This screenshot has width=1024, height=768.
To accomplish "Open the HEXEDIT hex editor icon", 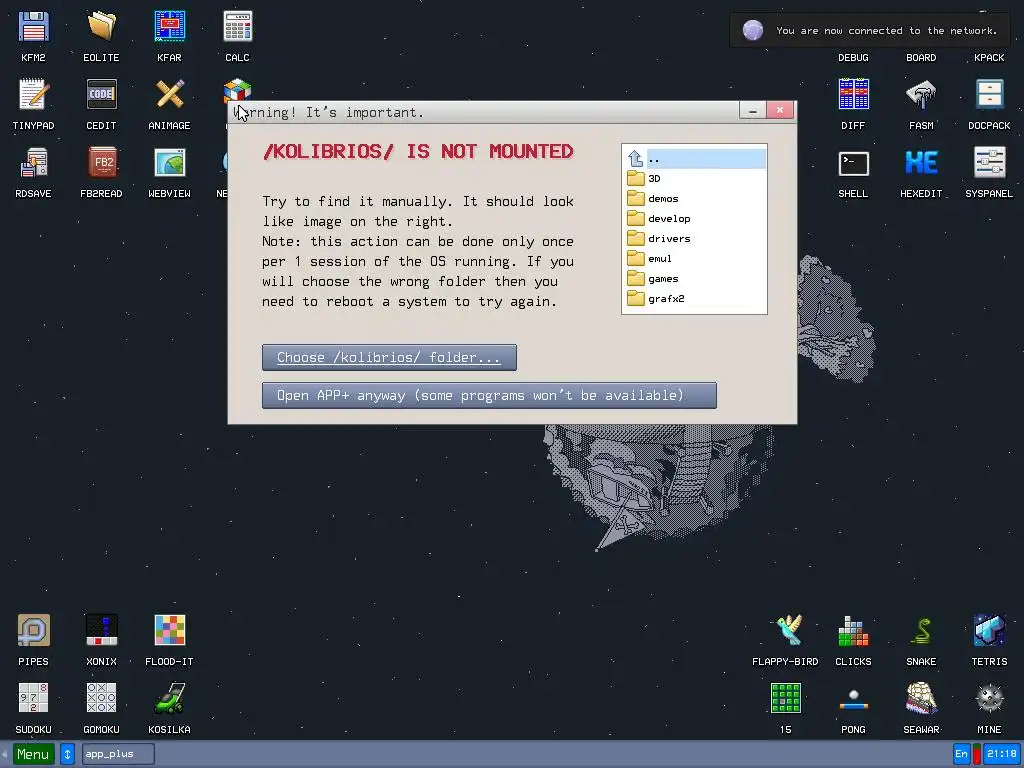I will pos(921,163).
